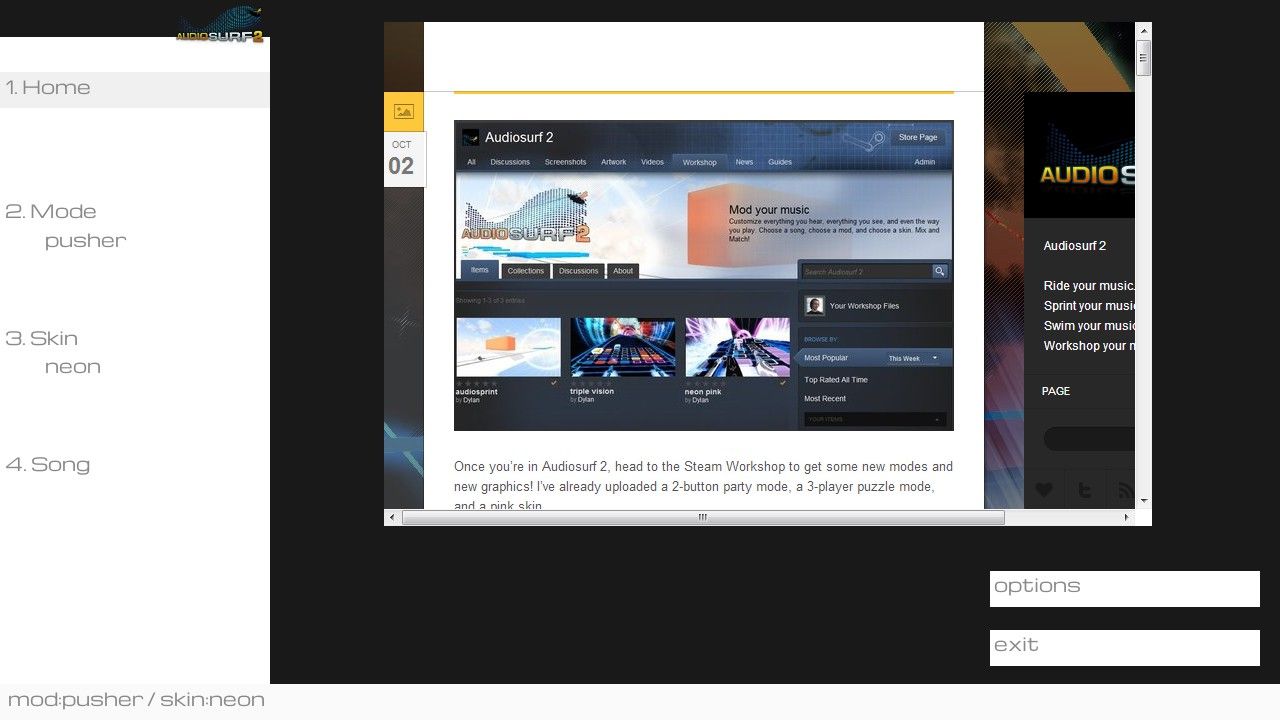
Task: Click the heart icon in the blog sidebar
Action: pyautogui.click(x=1044, y=490)
